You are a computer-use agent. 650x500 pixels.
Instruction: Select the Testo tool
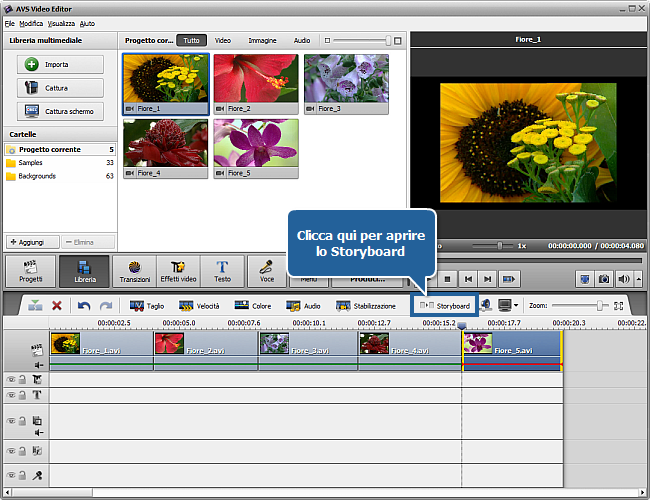pyautogui.click(x=221, y=270)
